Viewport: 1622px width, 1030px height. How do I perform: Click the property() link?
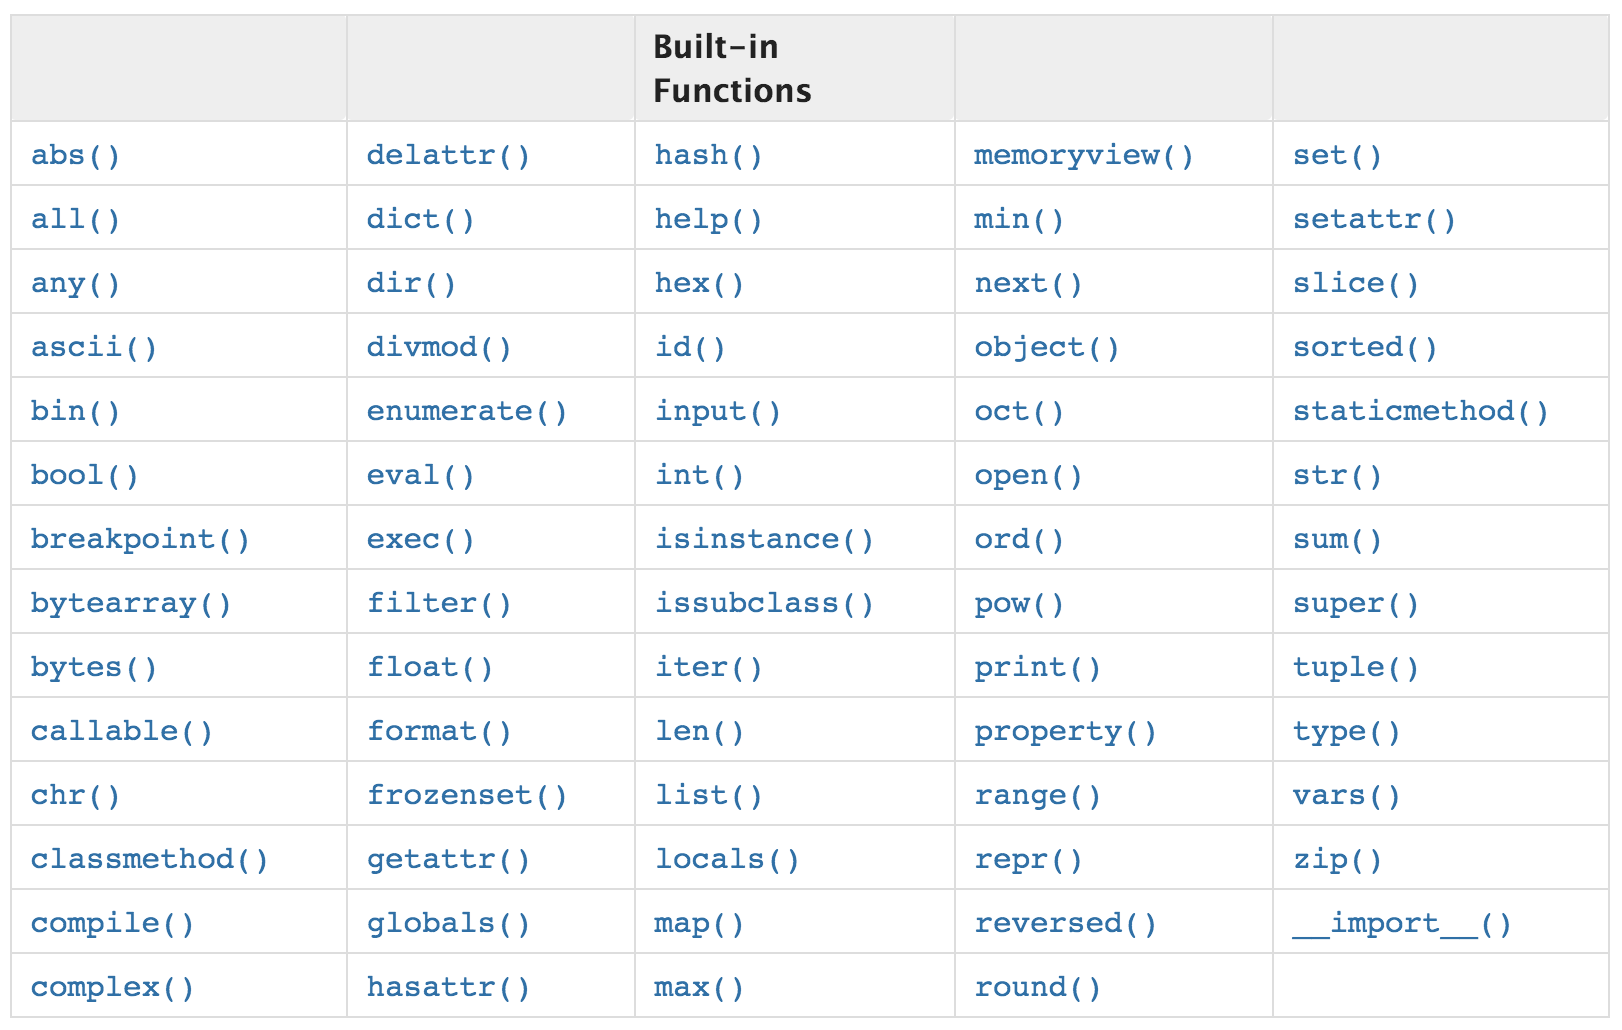click(x=1065, y=731)
